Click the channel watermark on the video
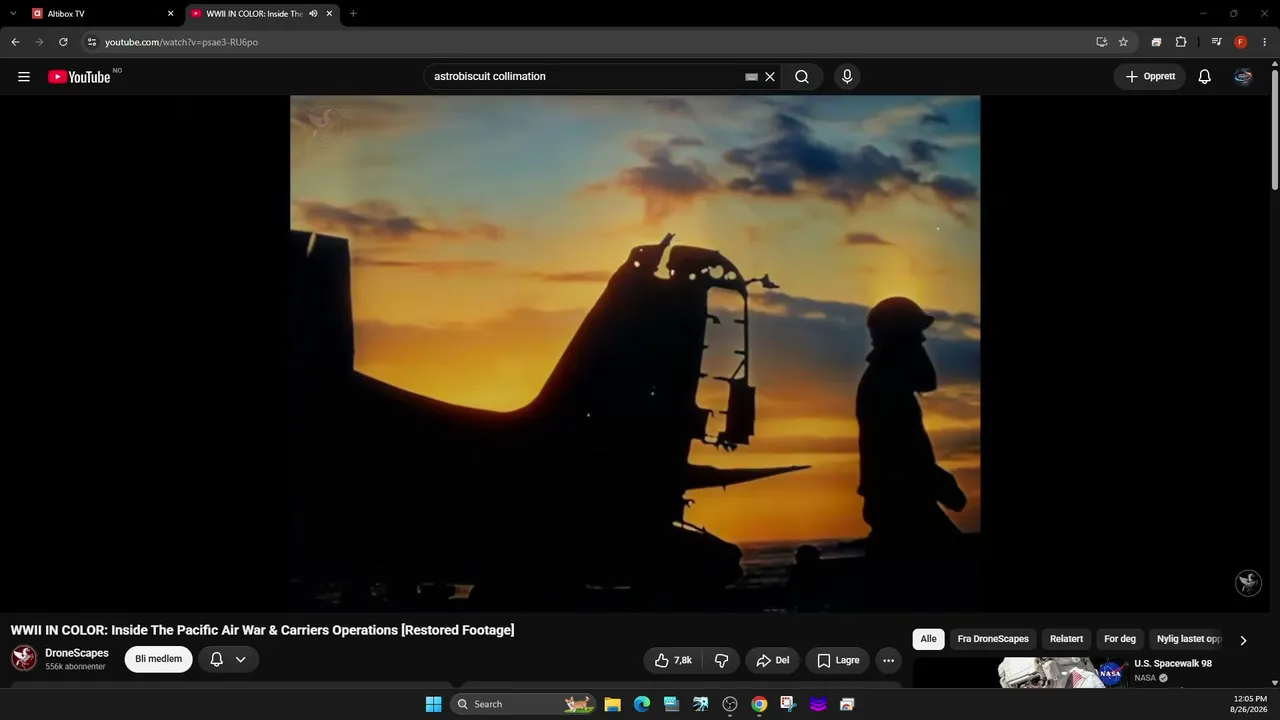The height and width of the screenshot is (720, 1280). (1248, 583)
